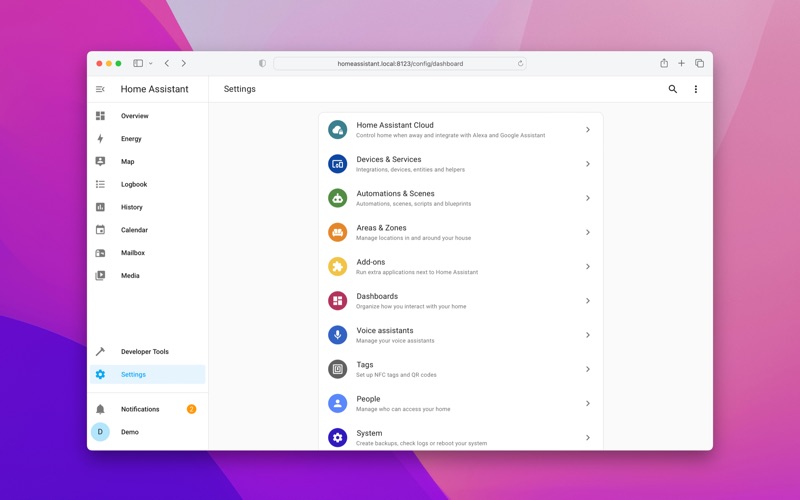Click the Voice assistants microphone icon
Viewport: 800px width, 500px height.
coord(337,335)
